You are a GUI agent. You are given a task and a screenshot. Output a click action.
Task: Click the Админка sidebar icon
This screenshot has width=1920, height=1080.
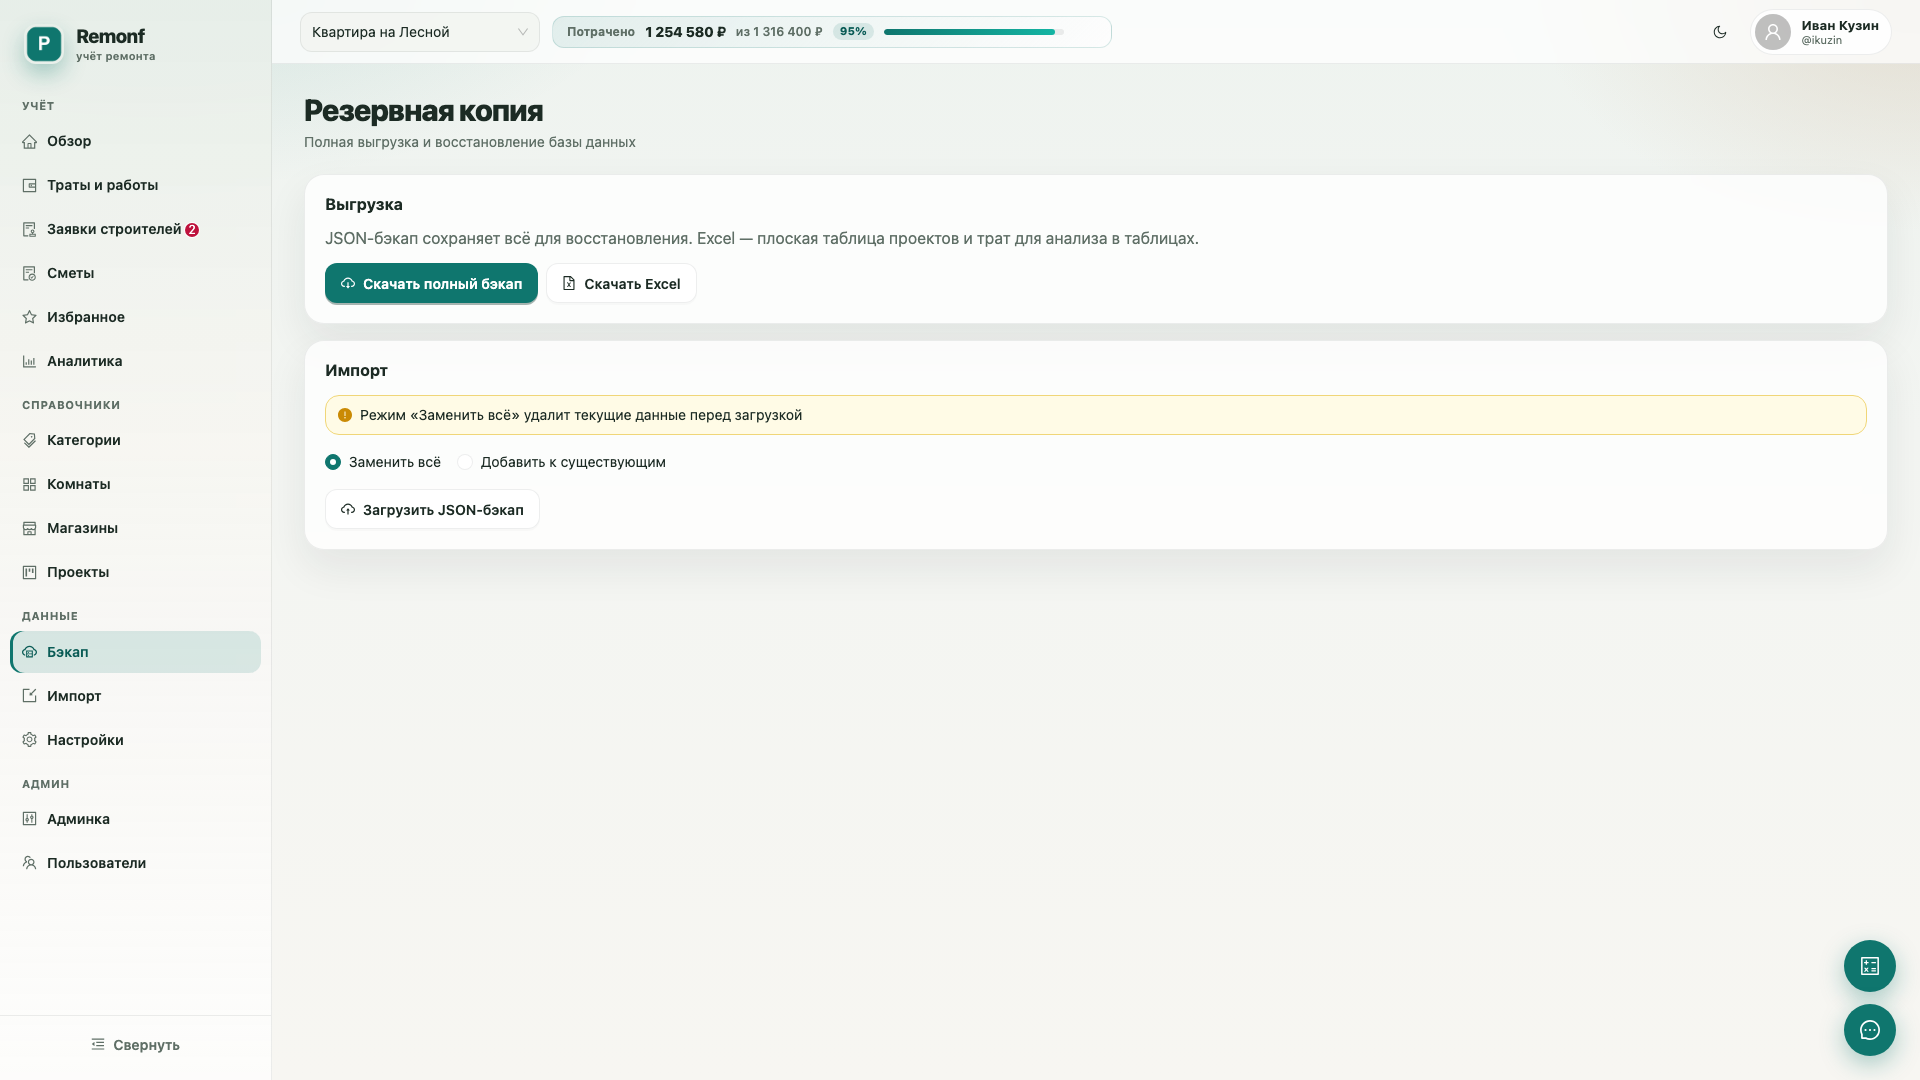pos(30,819)
